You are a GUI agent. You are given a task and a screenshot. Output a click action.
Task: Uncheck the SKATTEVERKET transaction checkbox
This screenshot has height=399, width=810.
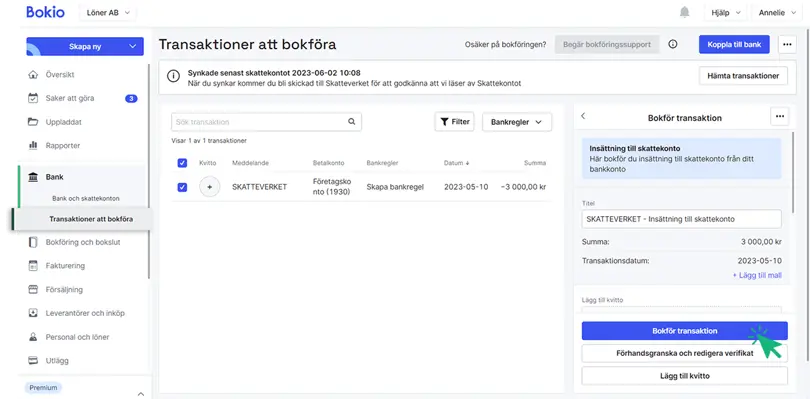182,187
